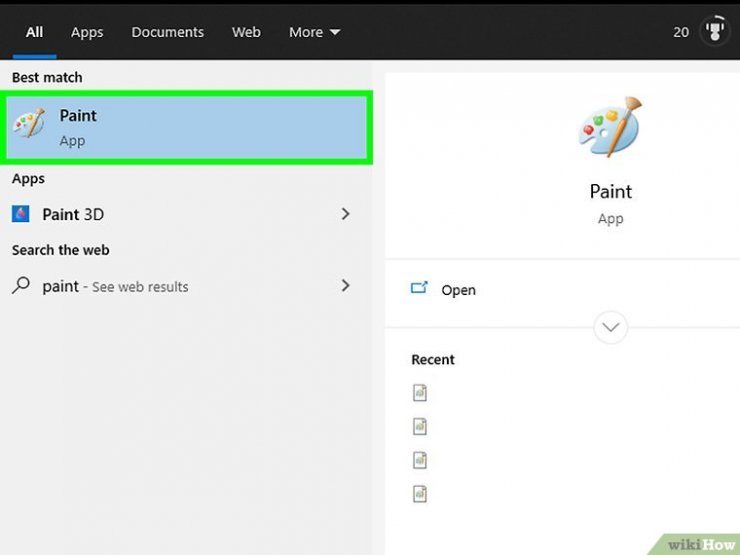Screen dimensions: 740x555
Task: Click the magnifier icon beside paint web search
Action: 21,286
